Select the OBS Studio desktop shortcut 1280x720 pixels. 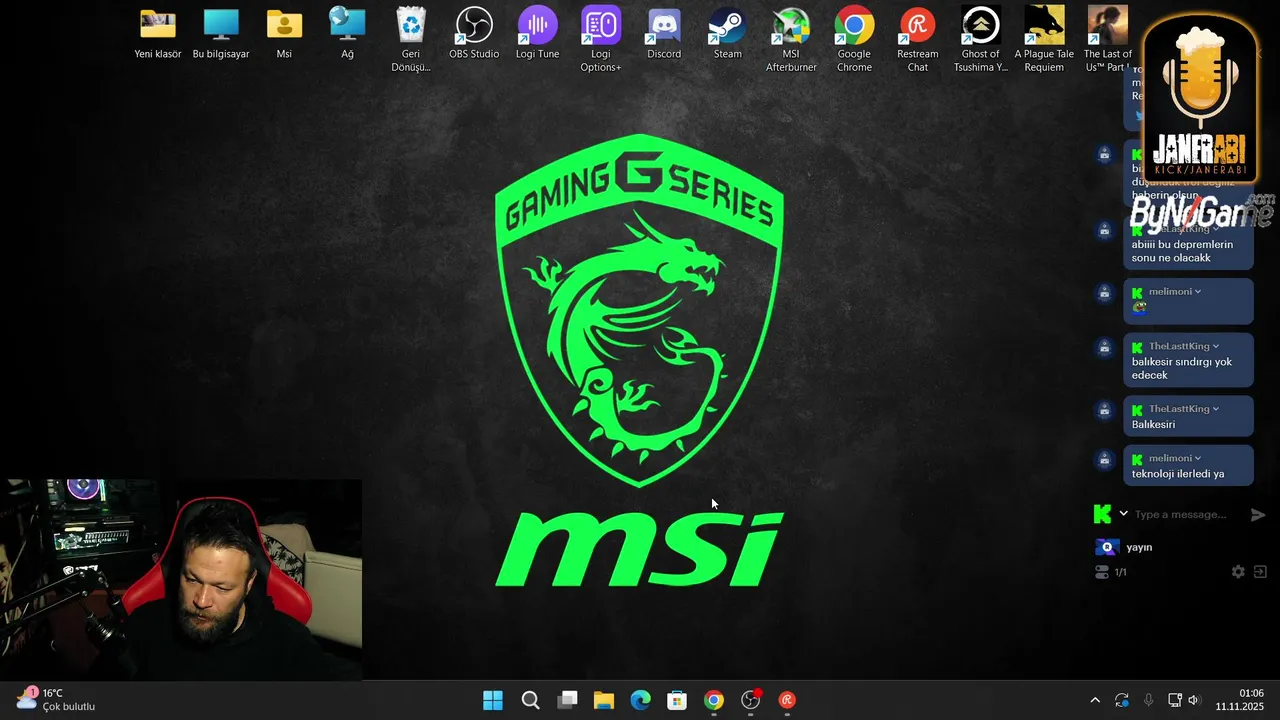[x=474, y=34]
